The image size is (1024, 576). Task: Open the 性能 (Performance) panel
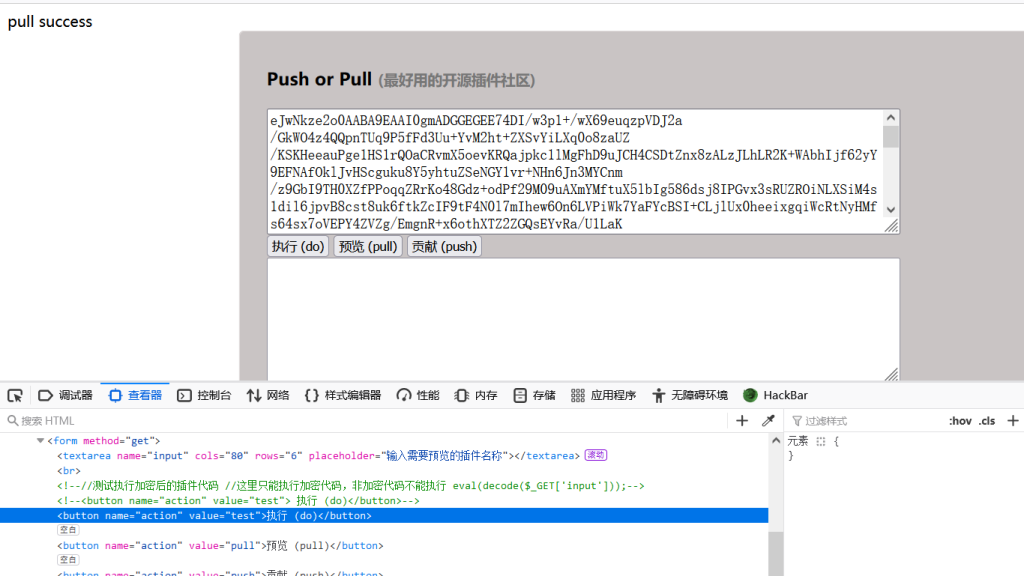[x=418, y=395]
